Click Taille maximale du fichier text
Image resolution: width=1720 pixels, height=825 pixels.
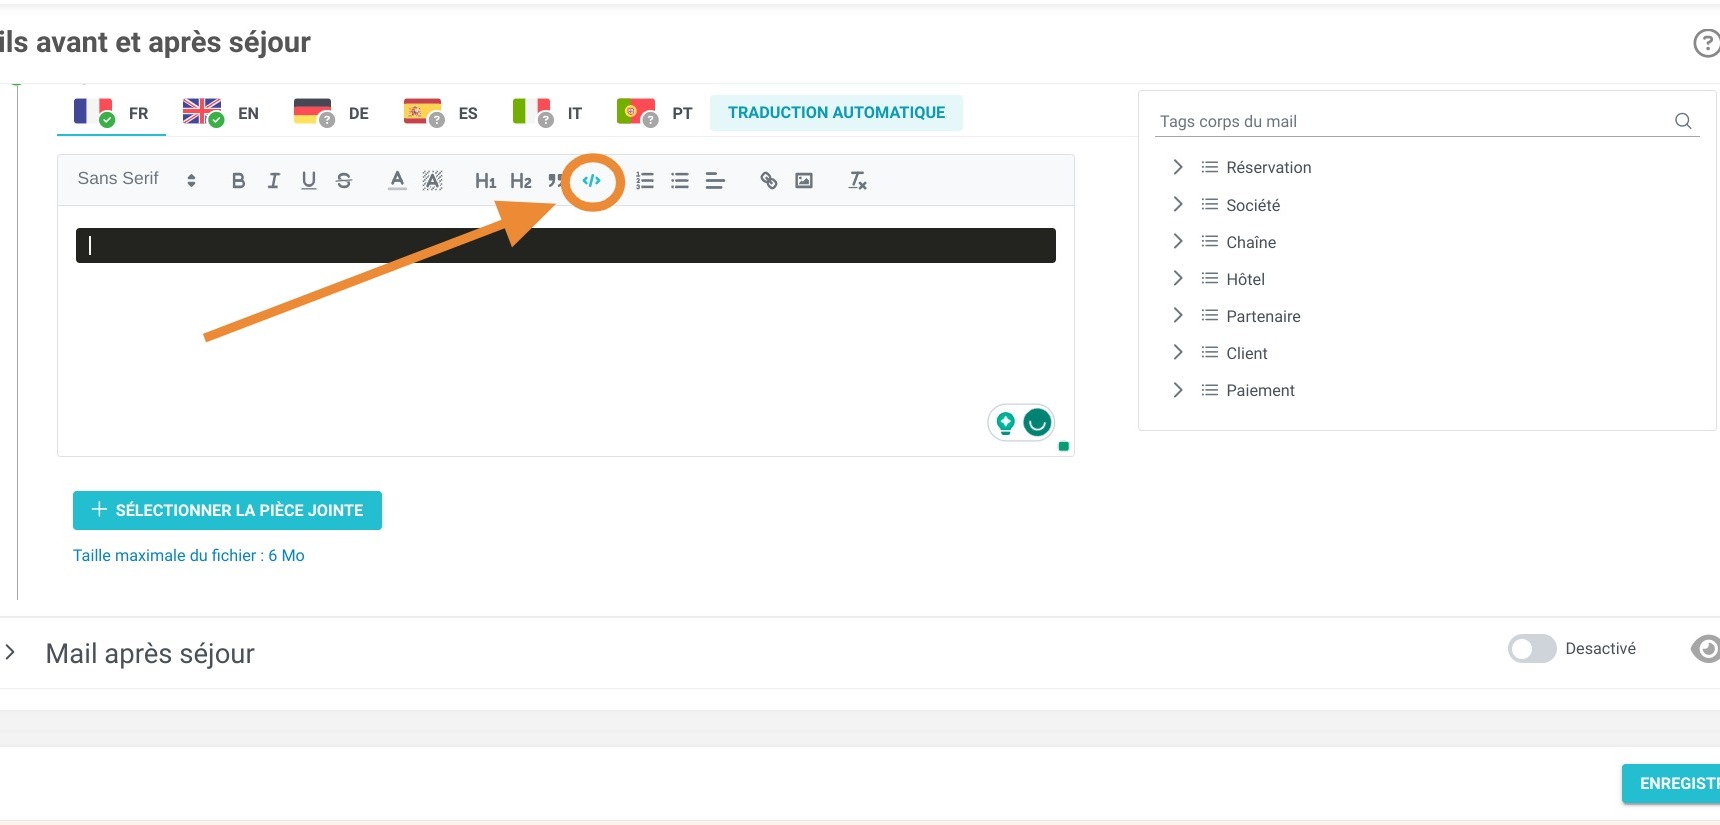click(188, 556)
